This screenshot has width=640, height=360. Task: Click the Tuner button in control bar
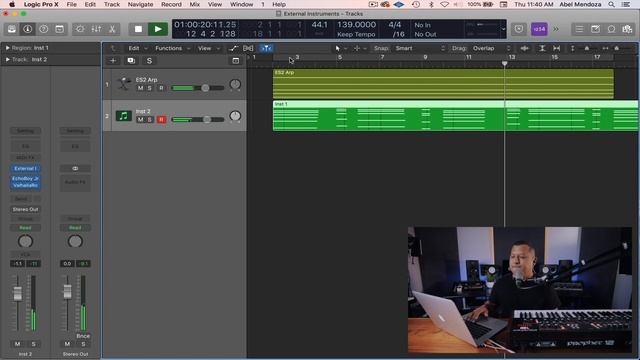519,29
